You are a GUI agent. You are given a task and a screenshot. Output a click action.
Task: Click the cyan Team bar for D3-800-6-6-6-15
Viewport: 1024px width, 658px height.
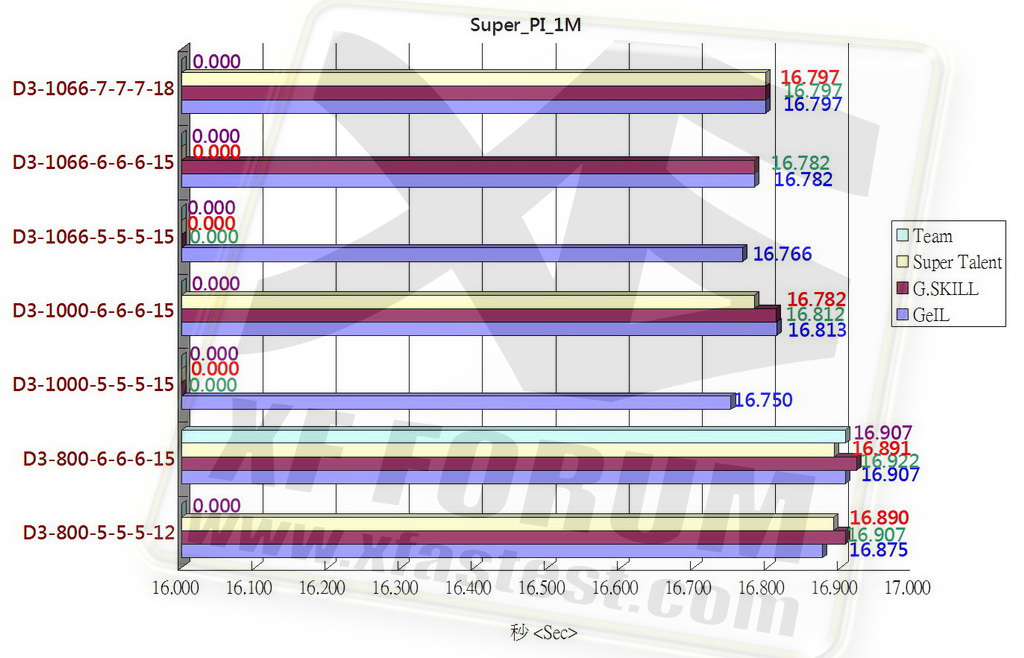[x=515, y=435]
